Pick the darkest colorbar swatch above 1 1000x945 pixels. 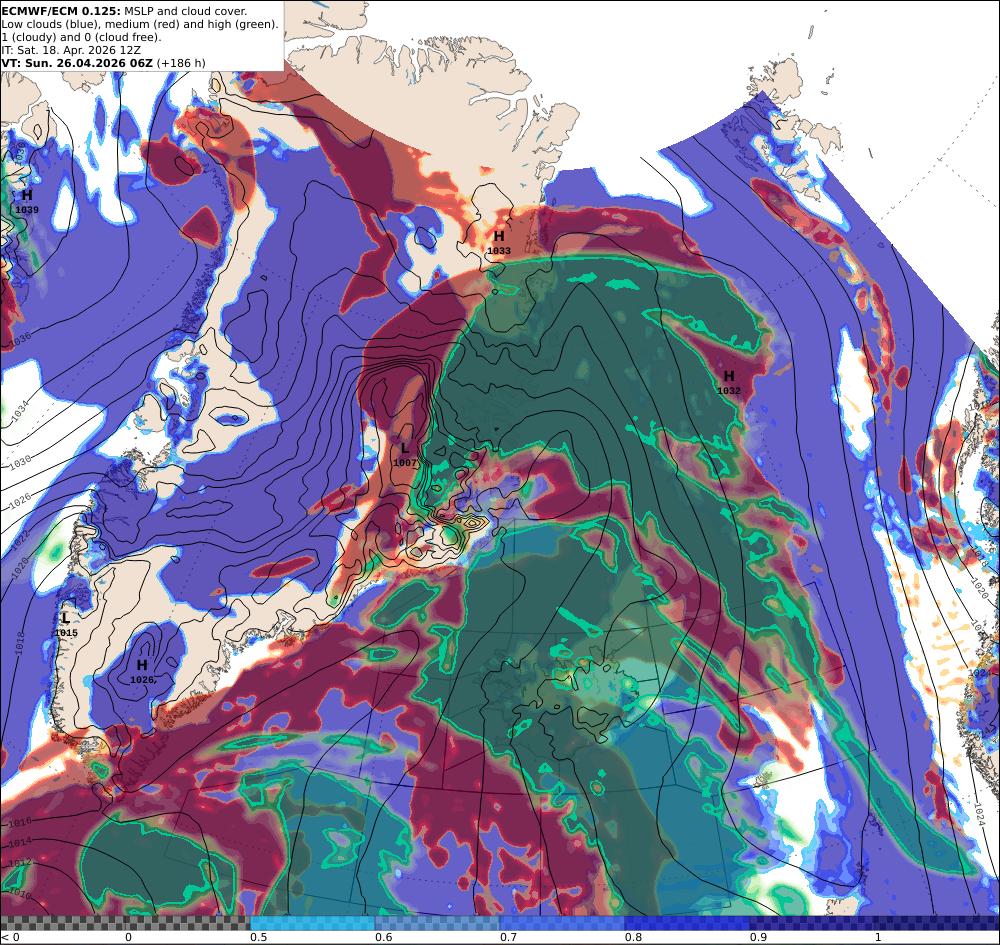[x=938, y=923]
